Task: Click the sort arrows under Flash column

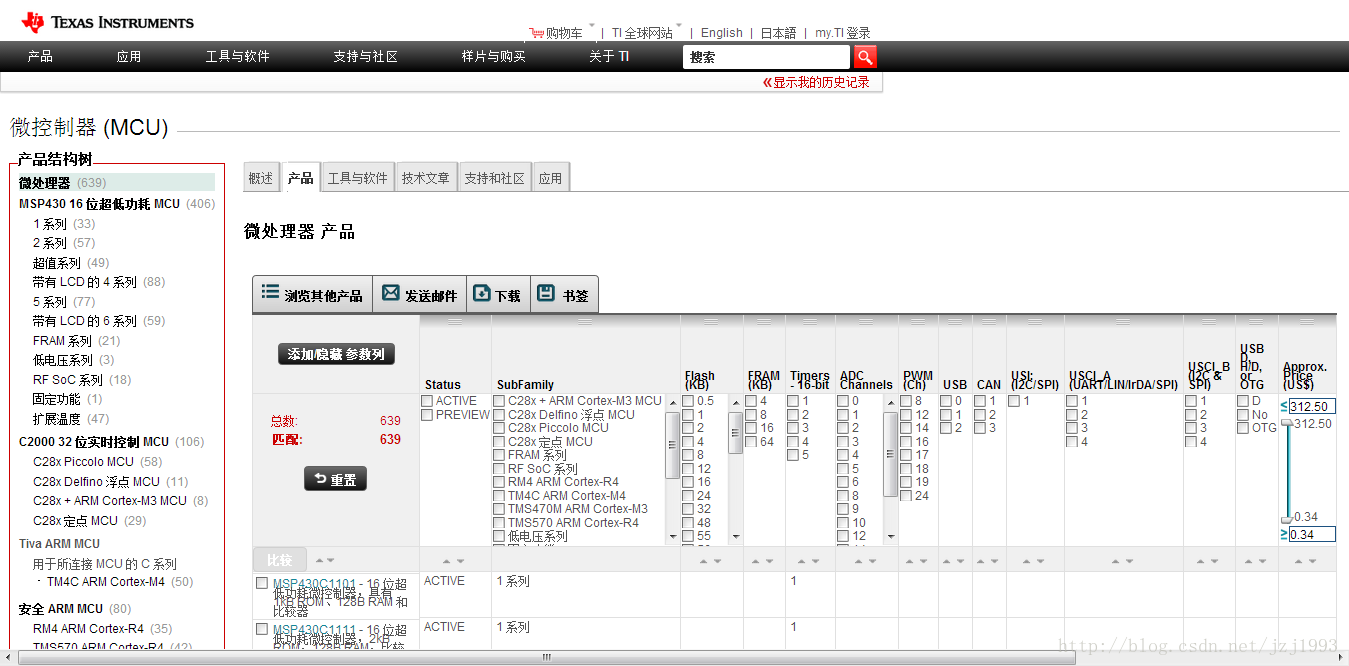Action: [x=710, y=561]
